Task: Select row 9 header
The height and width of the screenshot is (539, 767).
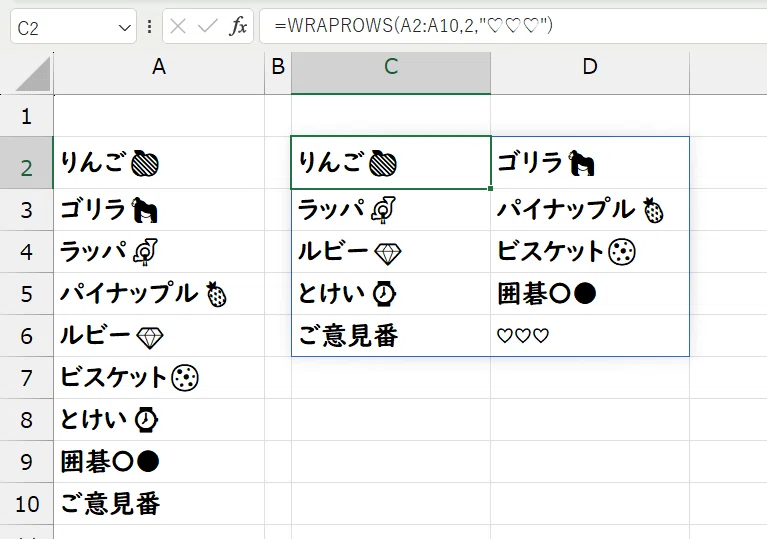Action: 26,462
